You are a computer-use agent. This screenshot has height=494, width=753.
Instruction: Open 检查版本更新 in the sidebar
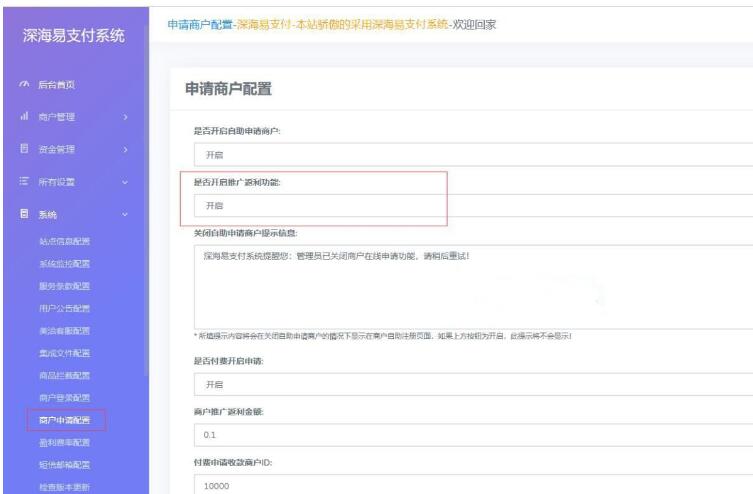pyautogui.click(x=64, y=487)
